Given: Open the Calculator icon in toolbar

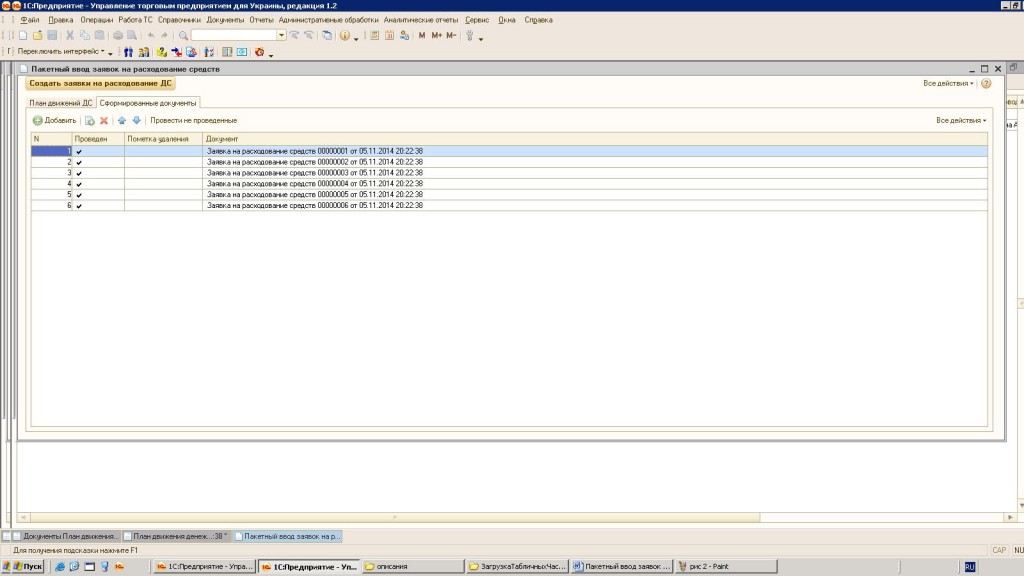Looking at the screenshot, I should click(374, 35).
